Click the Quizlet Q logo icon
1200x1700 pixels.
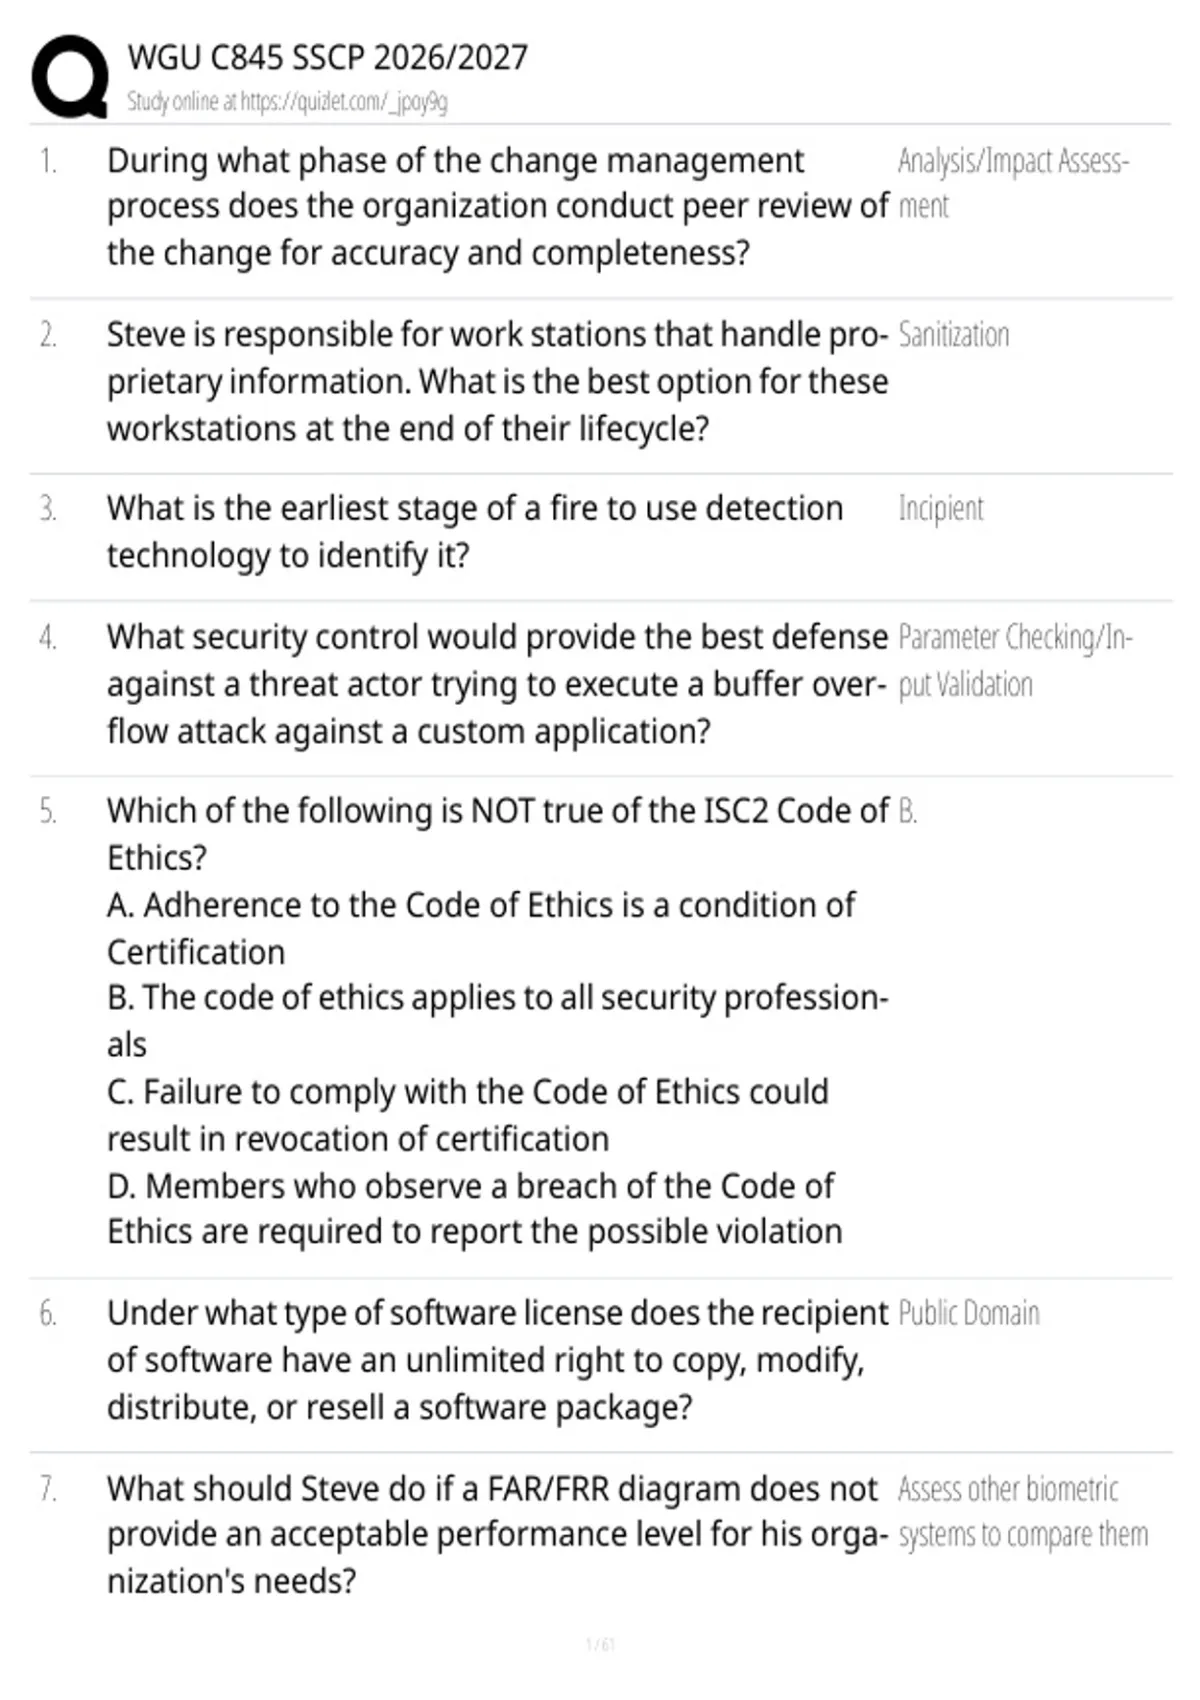click(69, 77)
